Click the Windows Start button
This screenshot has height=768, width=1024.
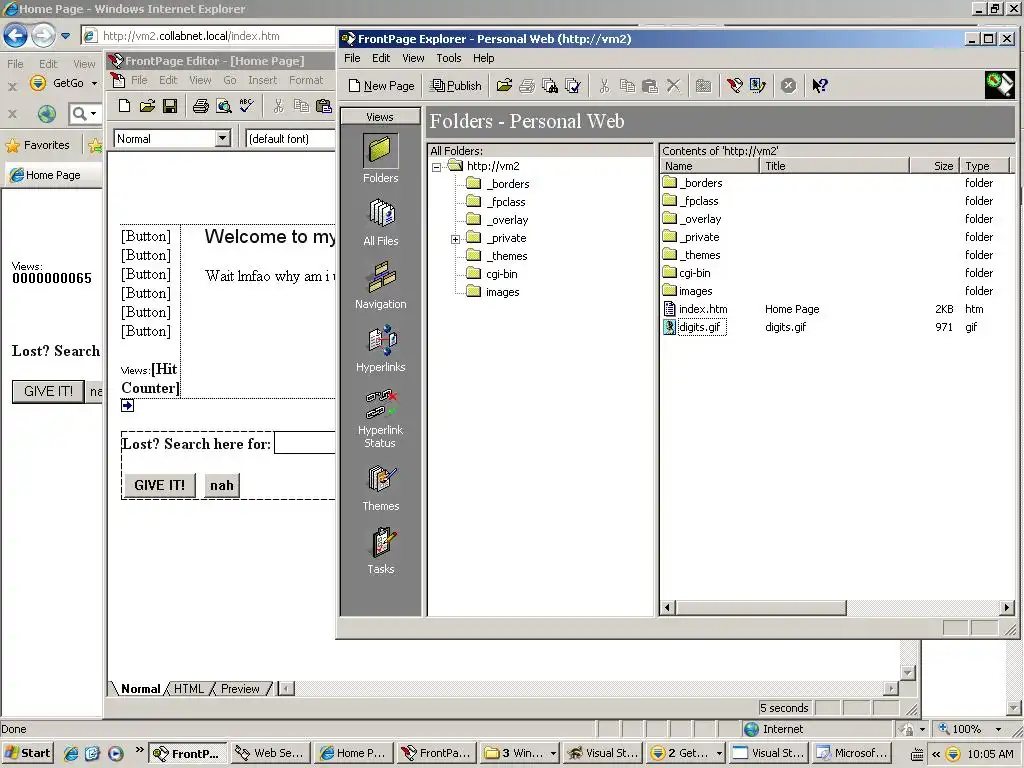tap(27, 753)
